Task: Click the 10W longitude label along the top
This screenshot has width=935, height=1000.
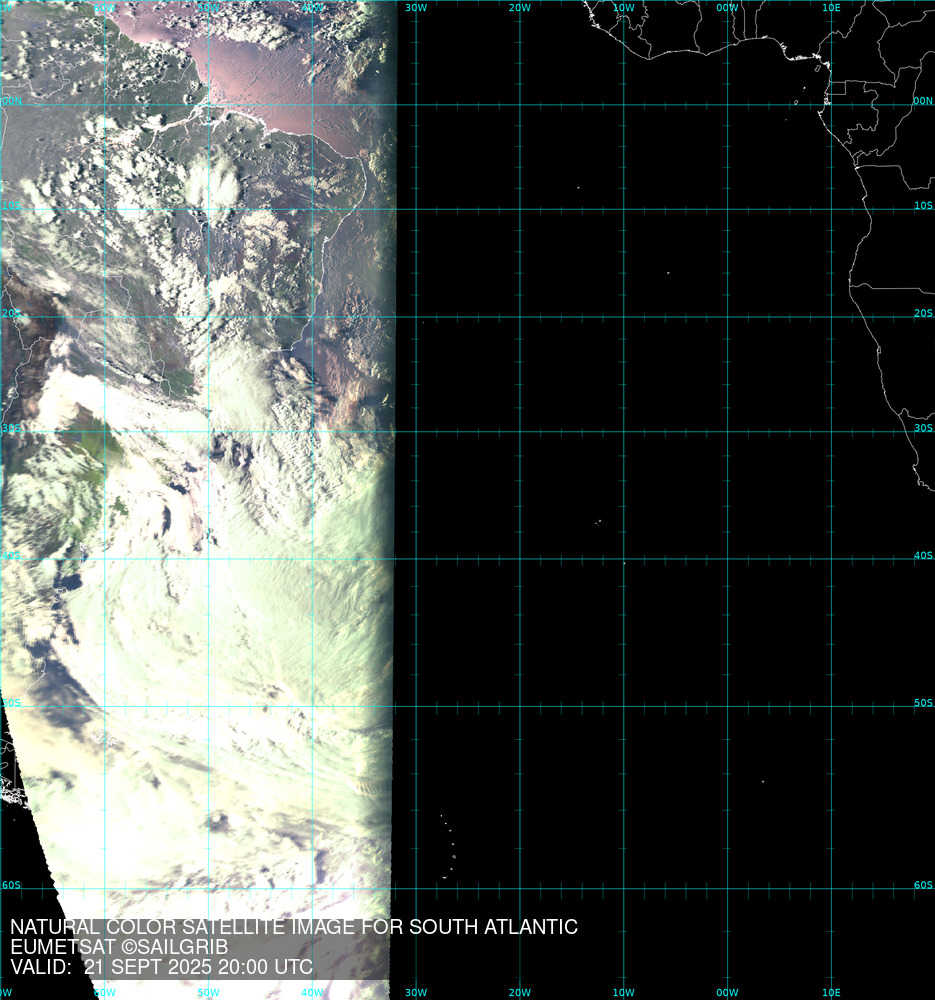Action: point(623,8)
